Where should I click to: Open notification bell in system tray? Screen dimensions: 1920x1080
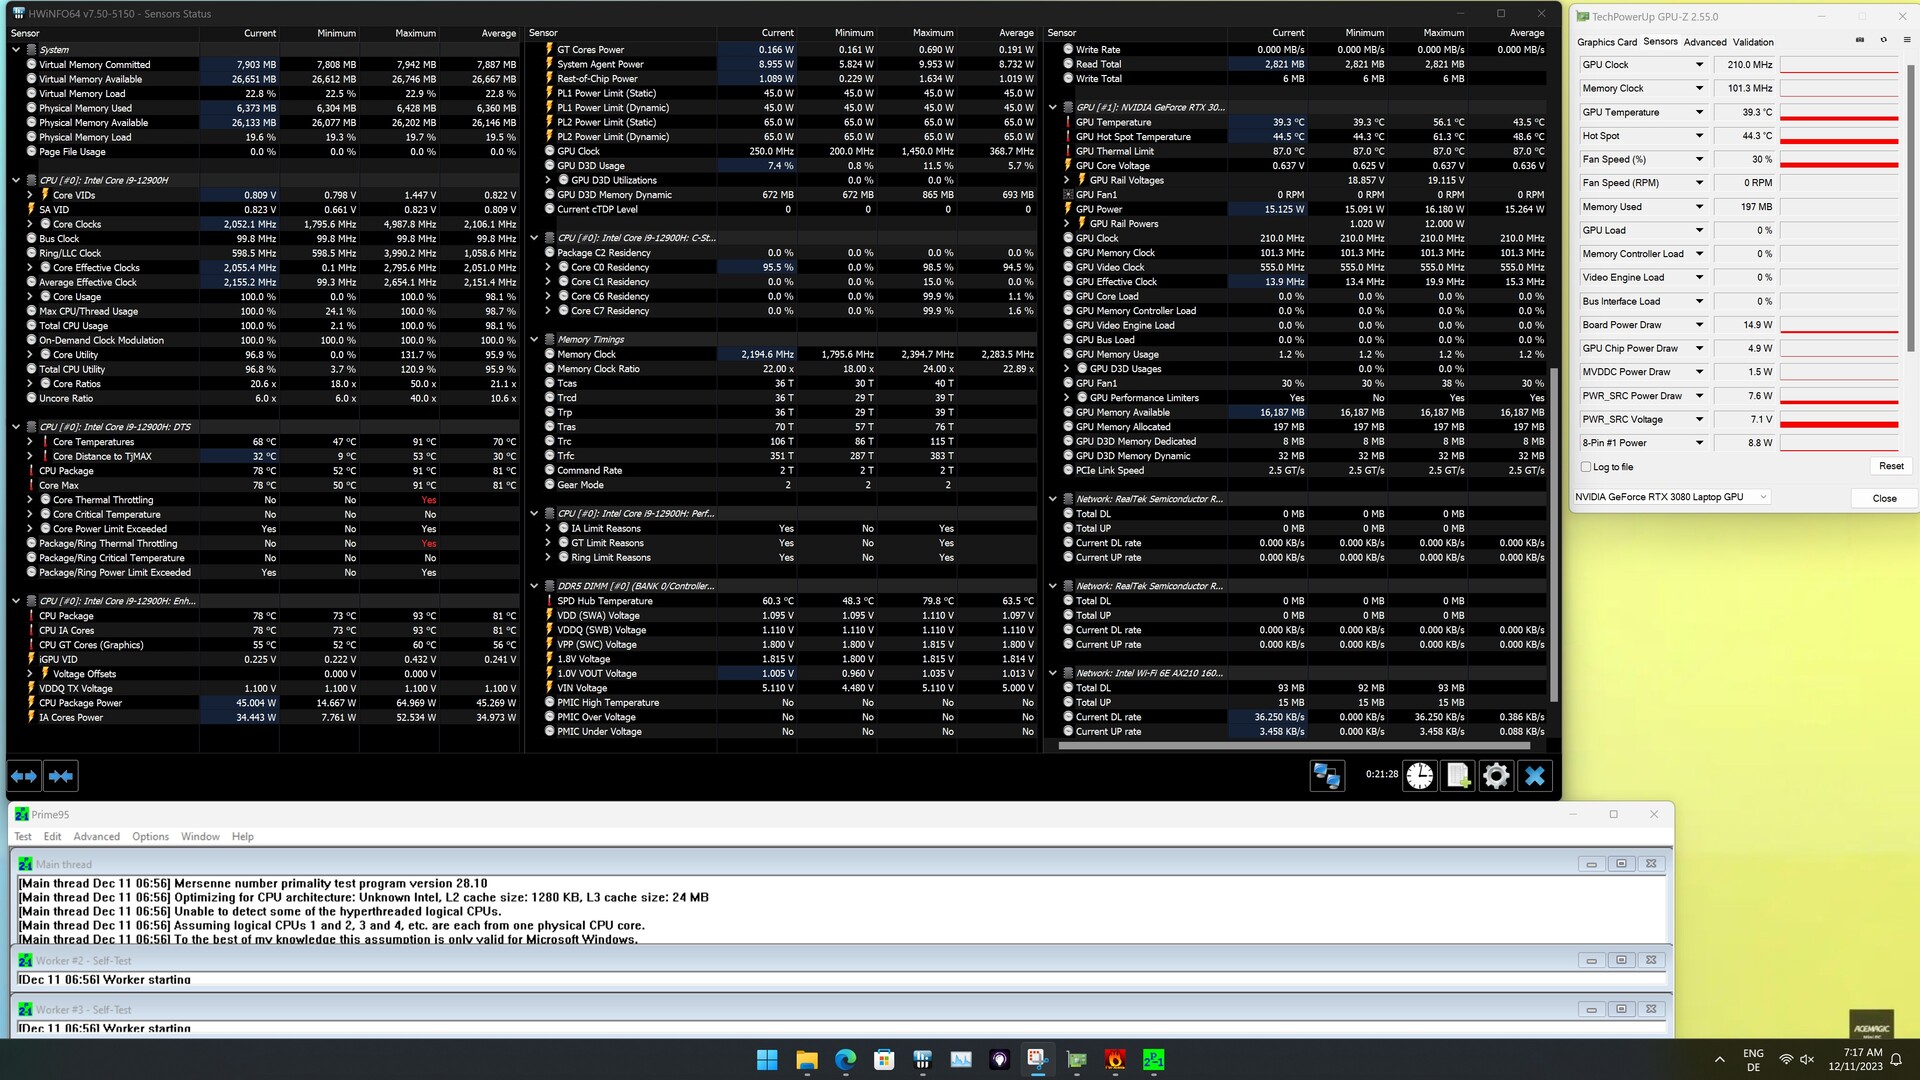pyautogui.click(x=1895, y=1060)
